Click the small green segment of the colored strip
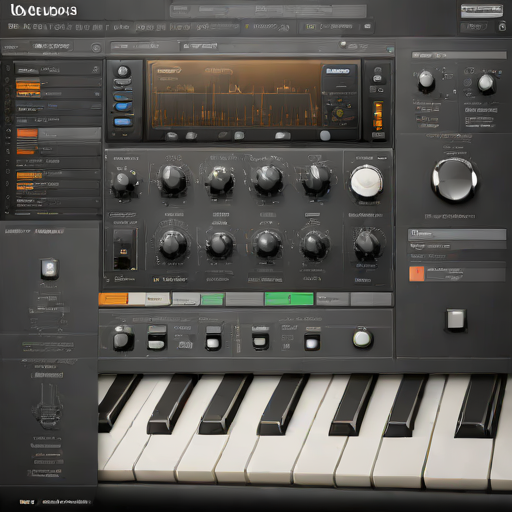This screenshot has height=512, width=512. coord(212,299)
